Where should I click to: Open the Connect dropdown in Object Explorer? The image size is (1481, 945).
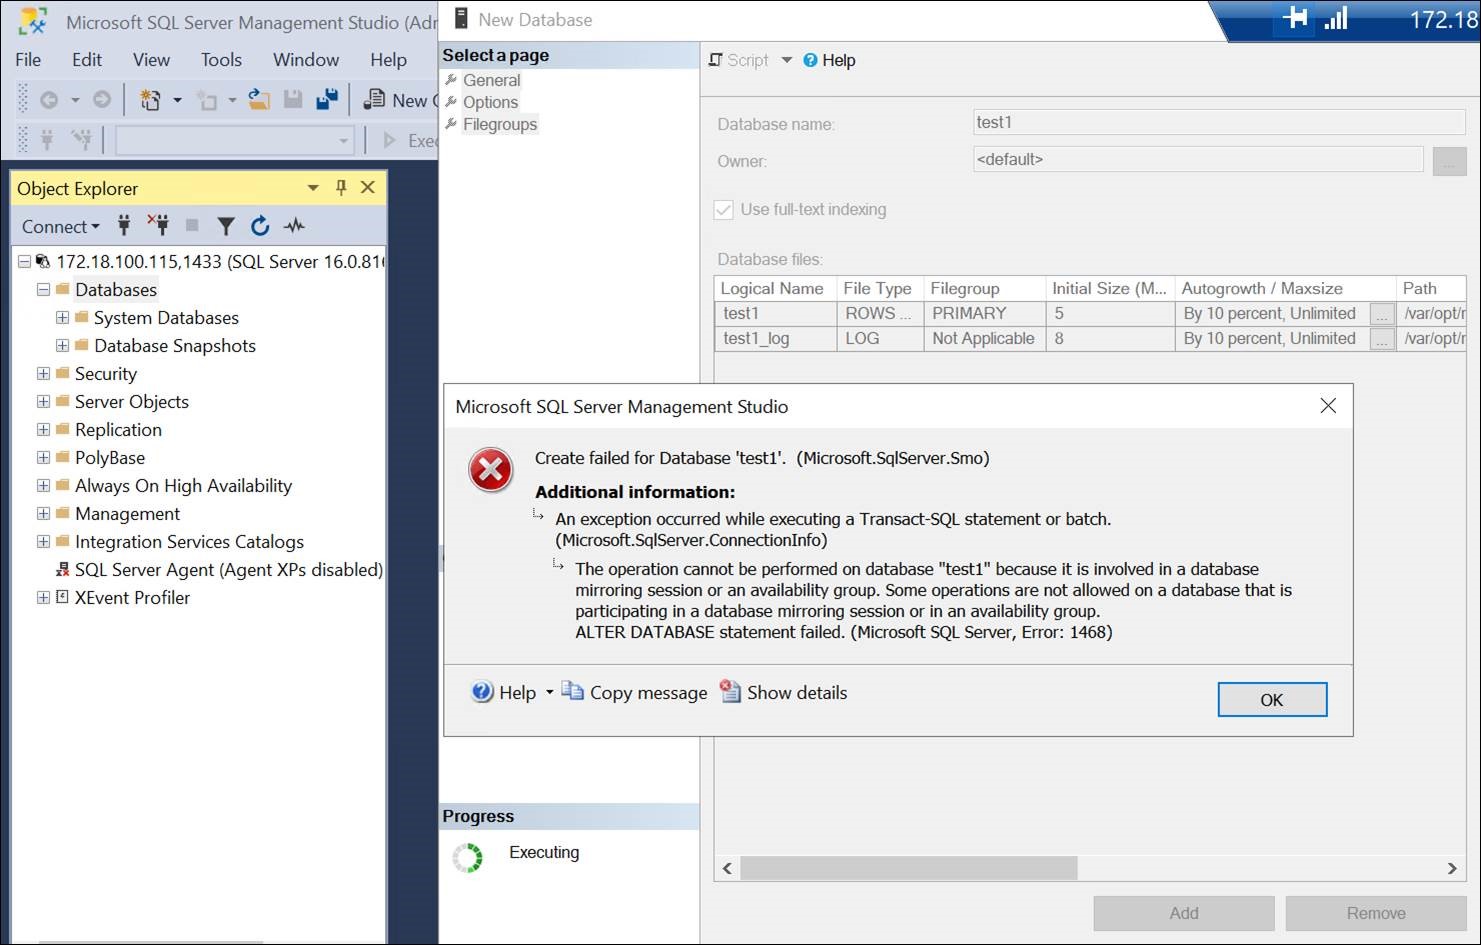click(x=61, y=226)
